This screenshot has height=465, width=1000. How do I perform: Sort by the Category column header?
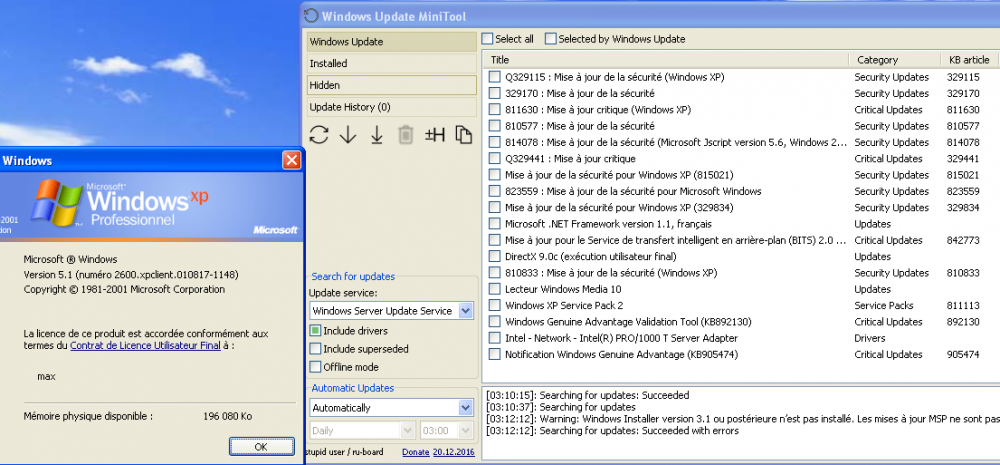[x=894, y=60]
